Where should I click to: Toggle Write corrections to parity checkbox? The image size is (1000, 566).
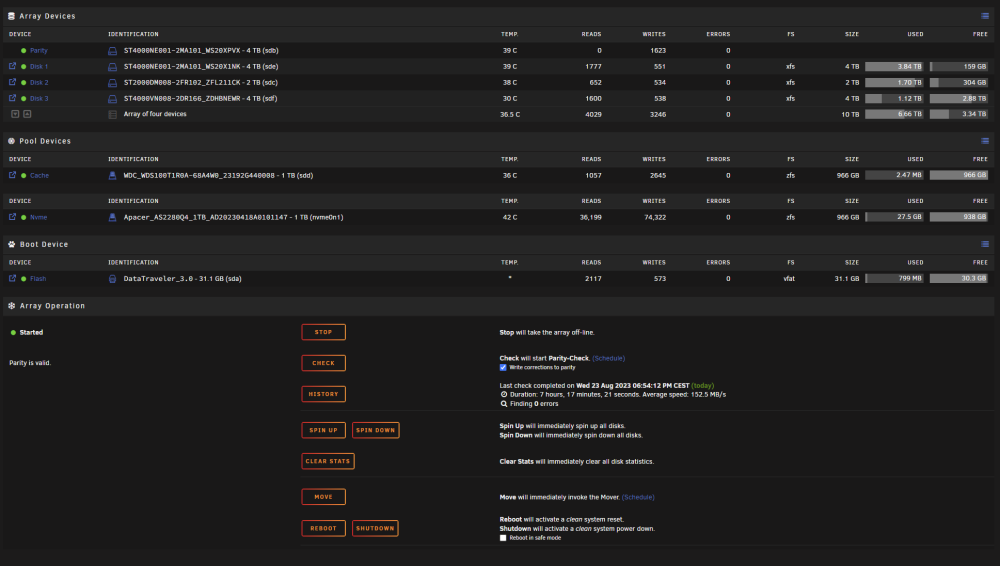[x=503, y=368]
